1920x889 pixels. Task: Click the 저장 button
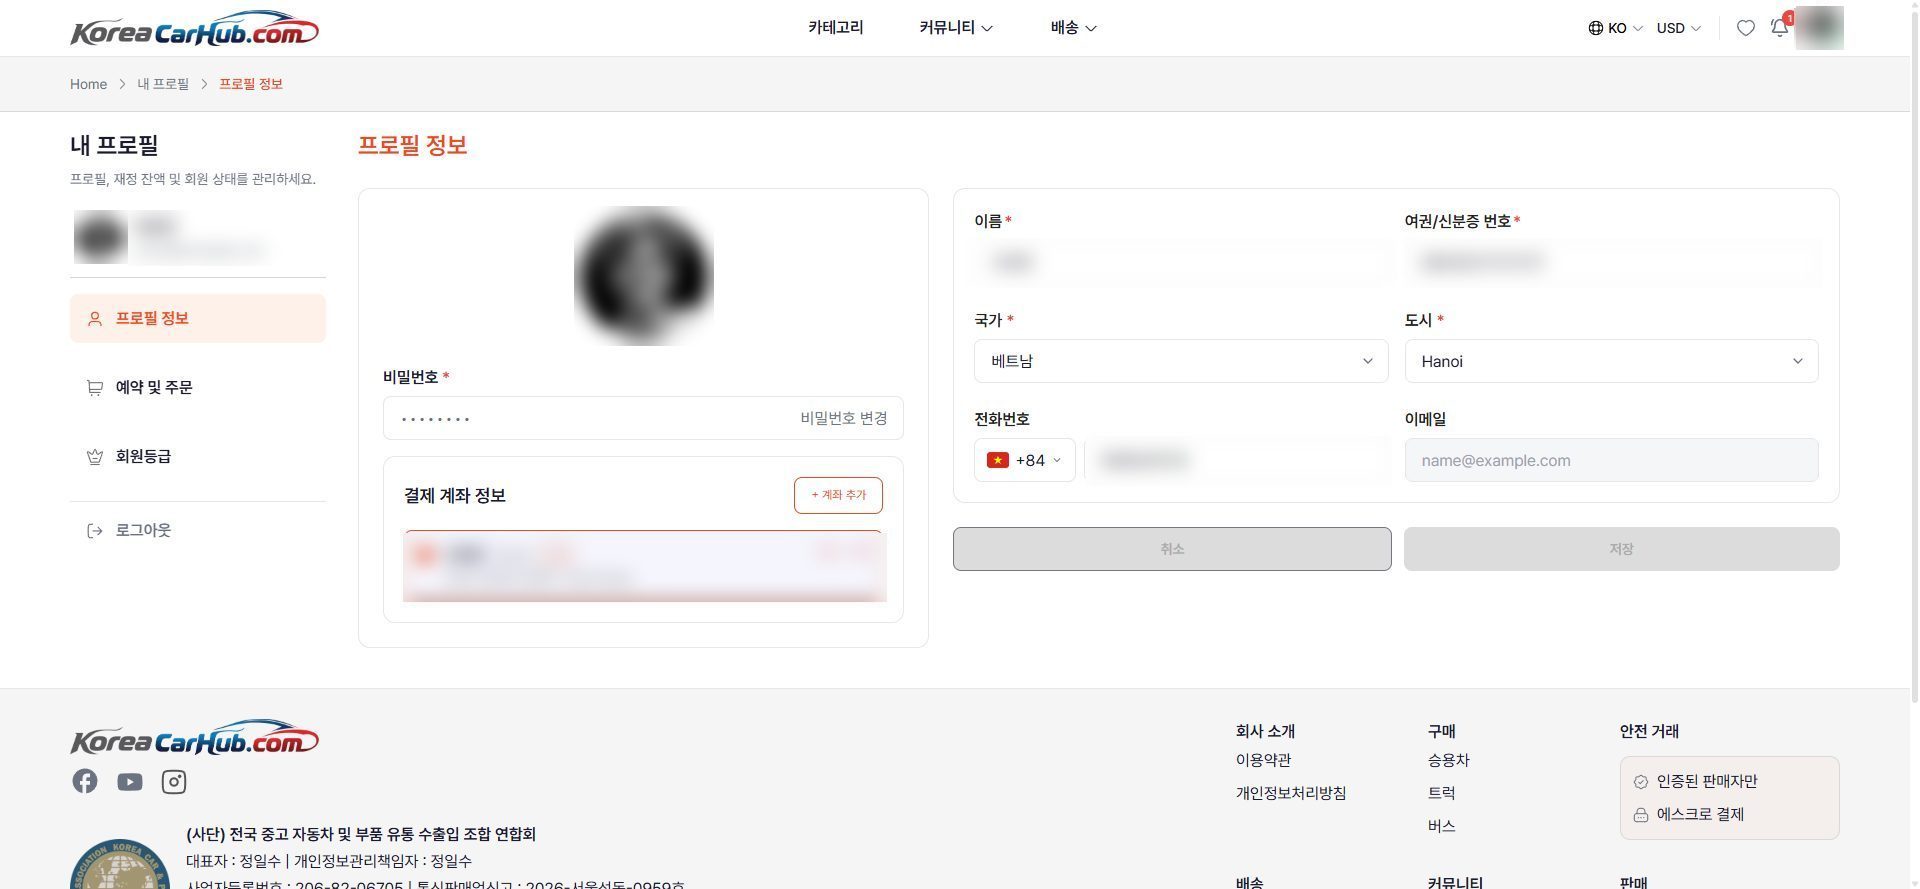(1621, 549)
